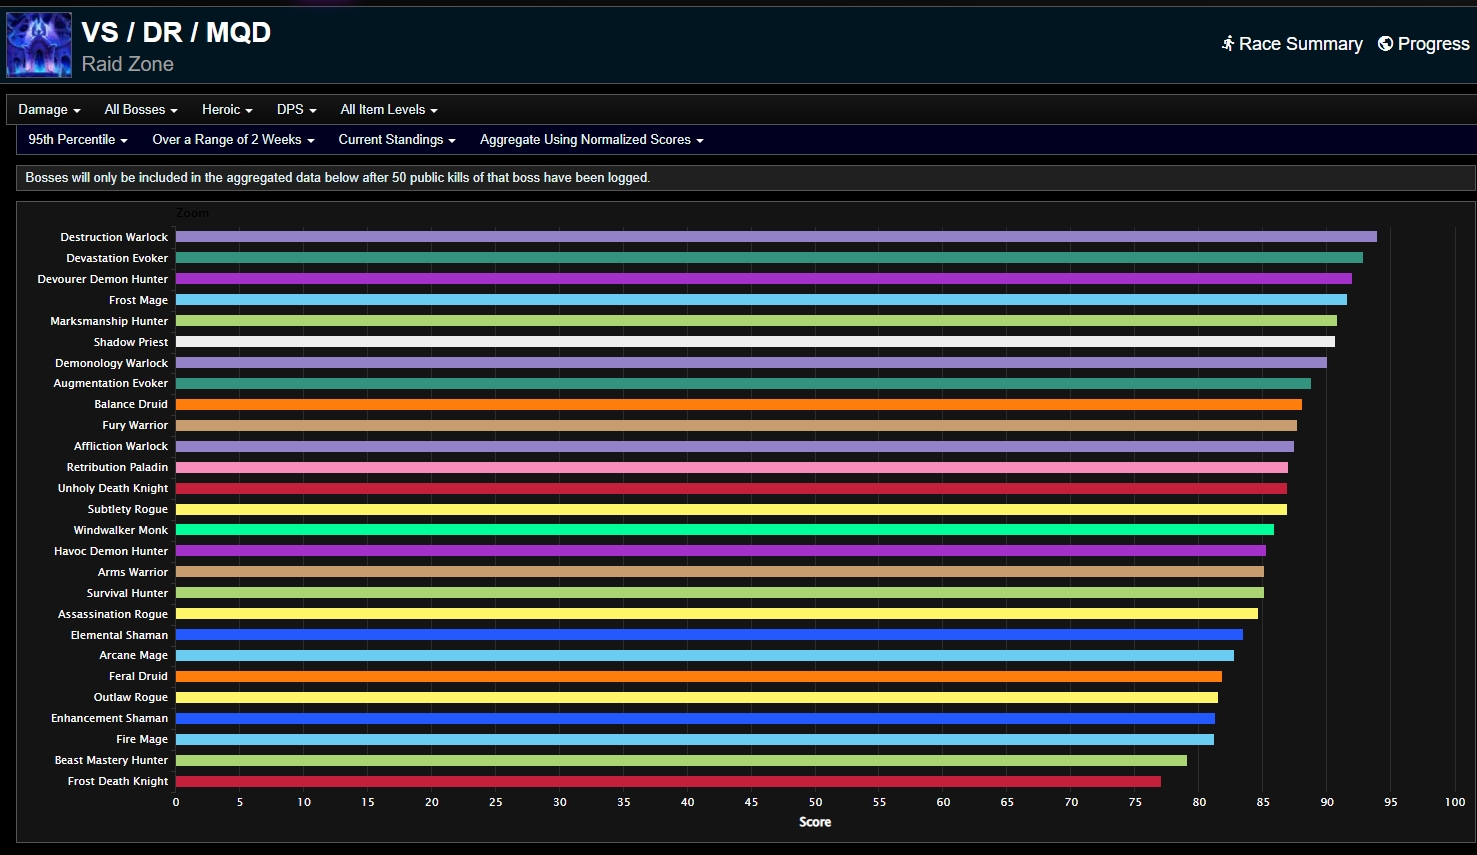Click the Devourer Demon Hunter bar

click(x=764, y=279)
